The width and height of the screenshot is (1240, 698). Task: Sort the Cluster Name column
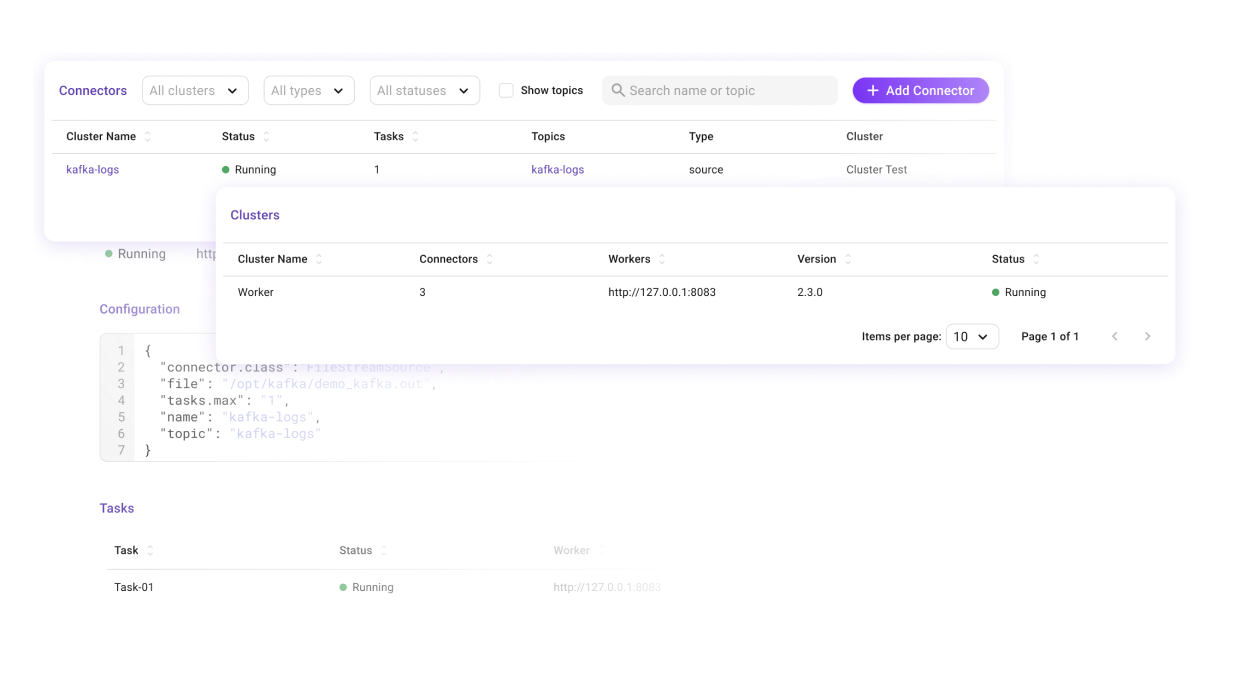coord(147,136)
